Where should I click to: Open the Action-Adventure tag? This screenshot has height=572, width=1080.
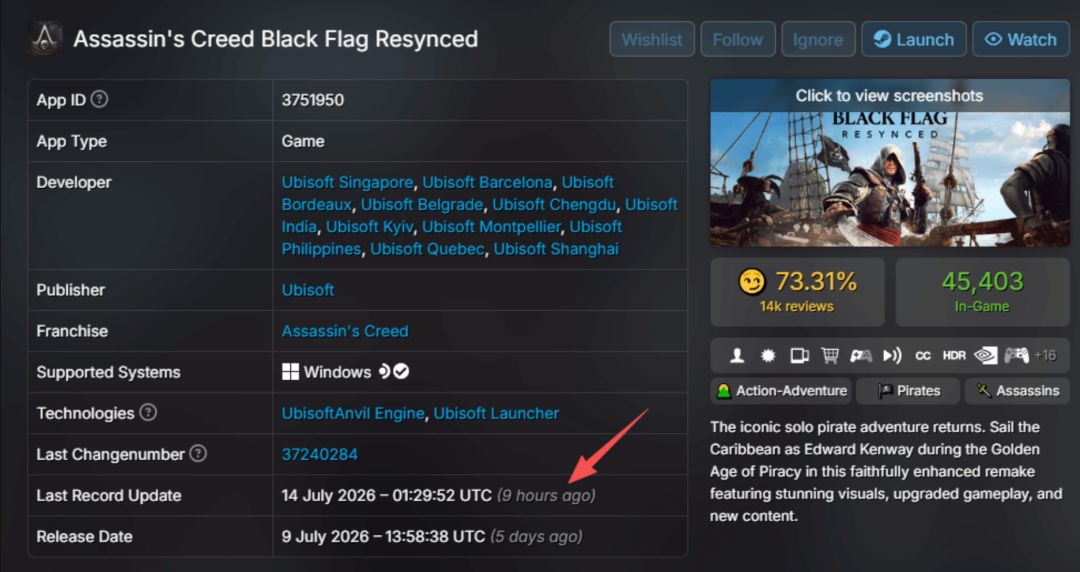tap(780, 391)
